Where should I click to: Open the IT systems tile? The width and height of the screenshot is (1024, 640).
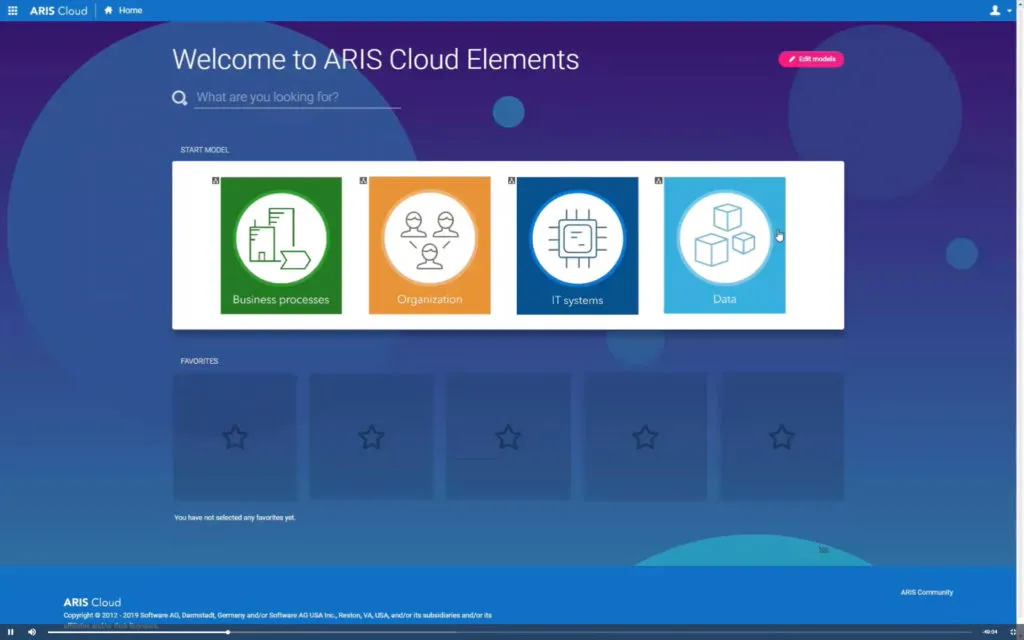tap(577, 246)
